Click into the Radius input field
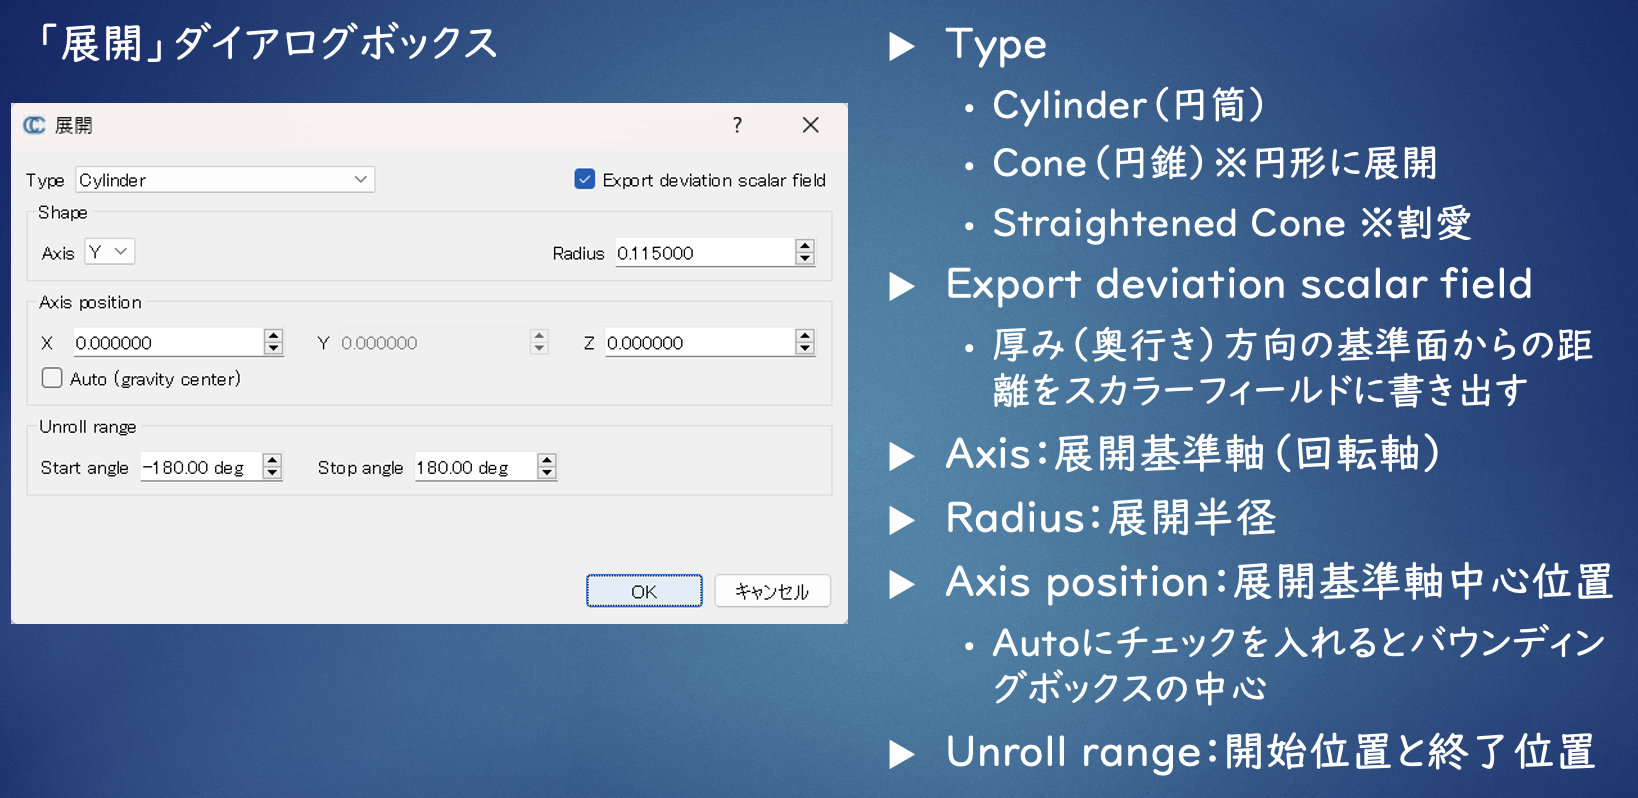 pyautogui.click(x=703, y=253)
